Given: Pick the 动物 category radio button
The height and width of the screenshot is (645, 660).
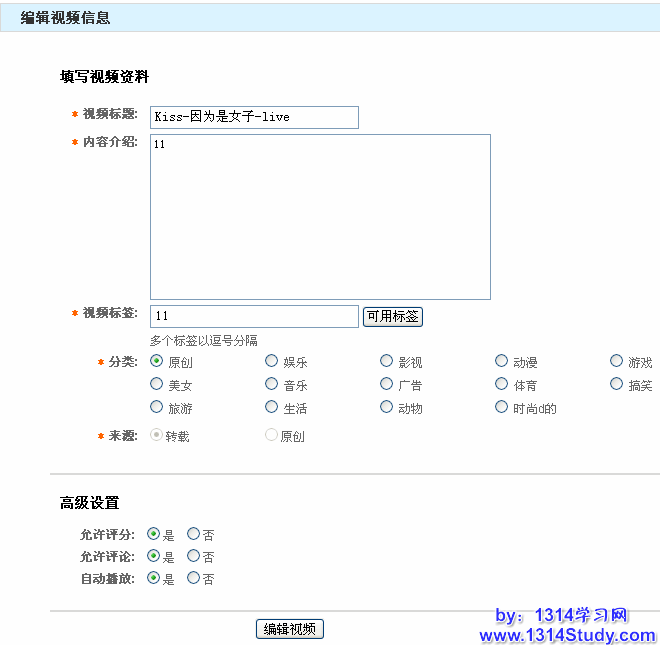Looking at the screenshot, I should tap(387, 407).
